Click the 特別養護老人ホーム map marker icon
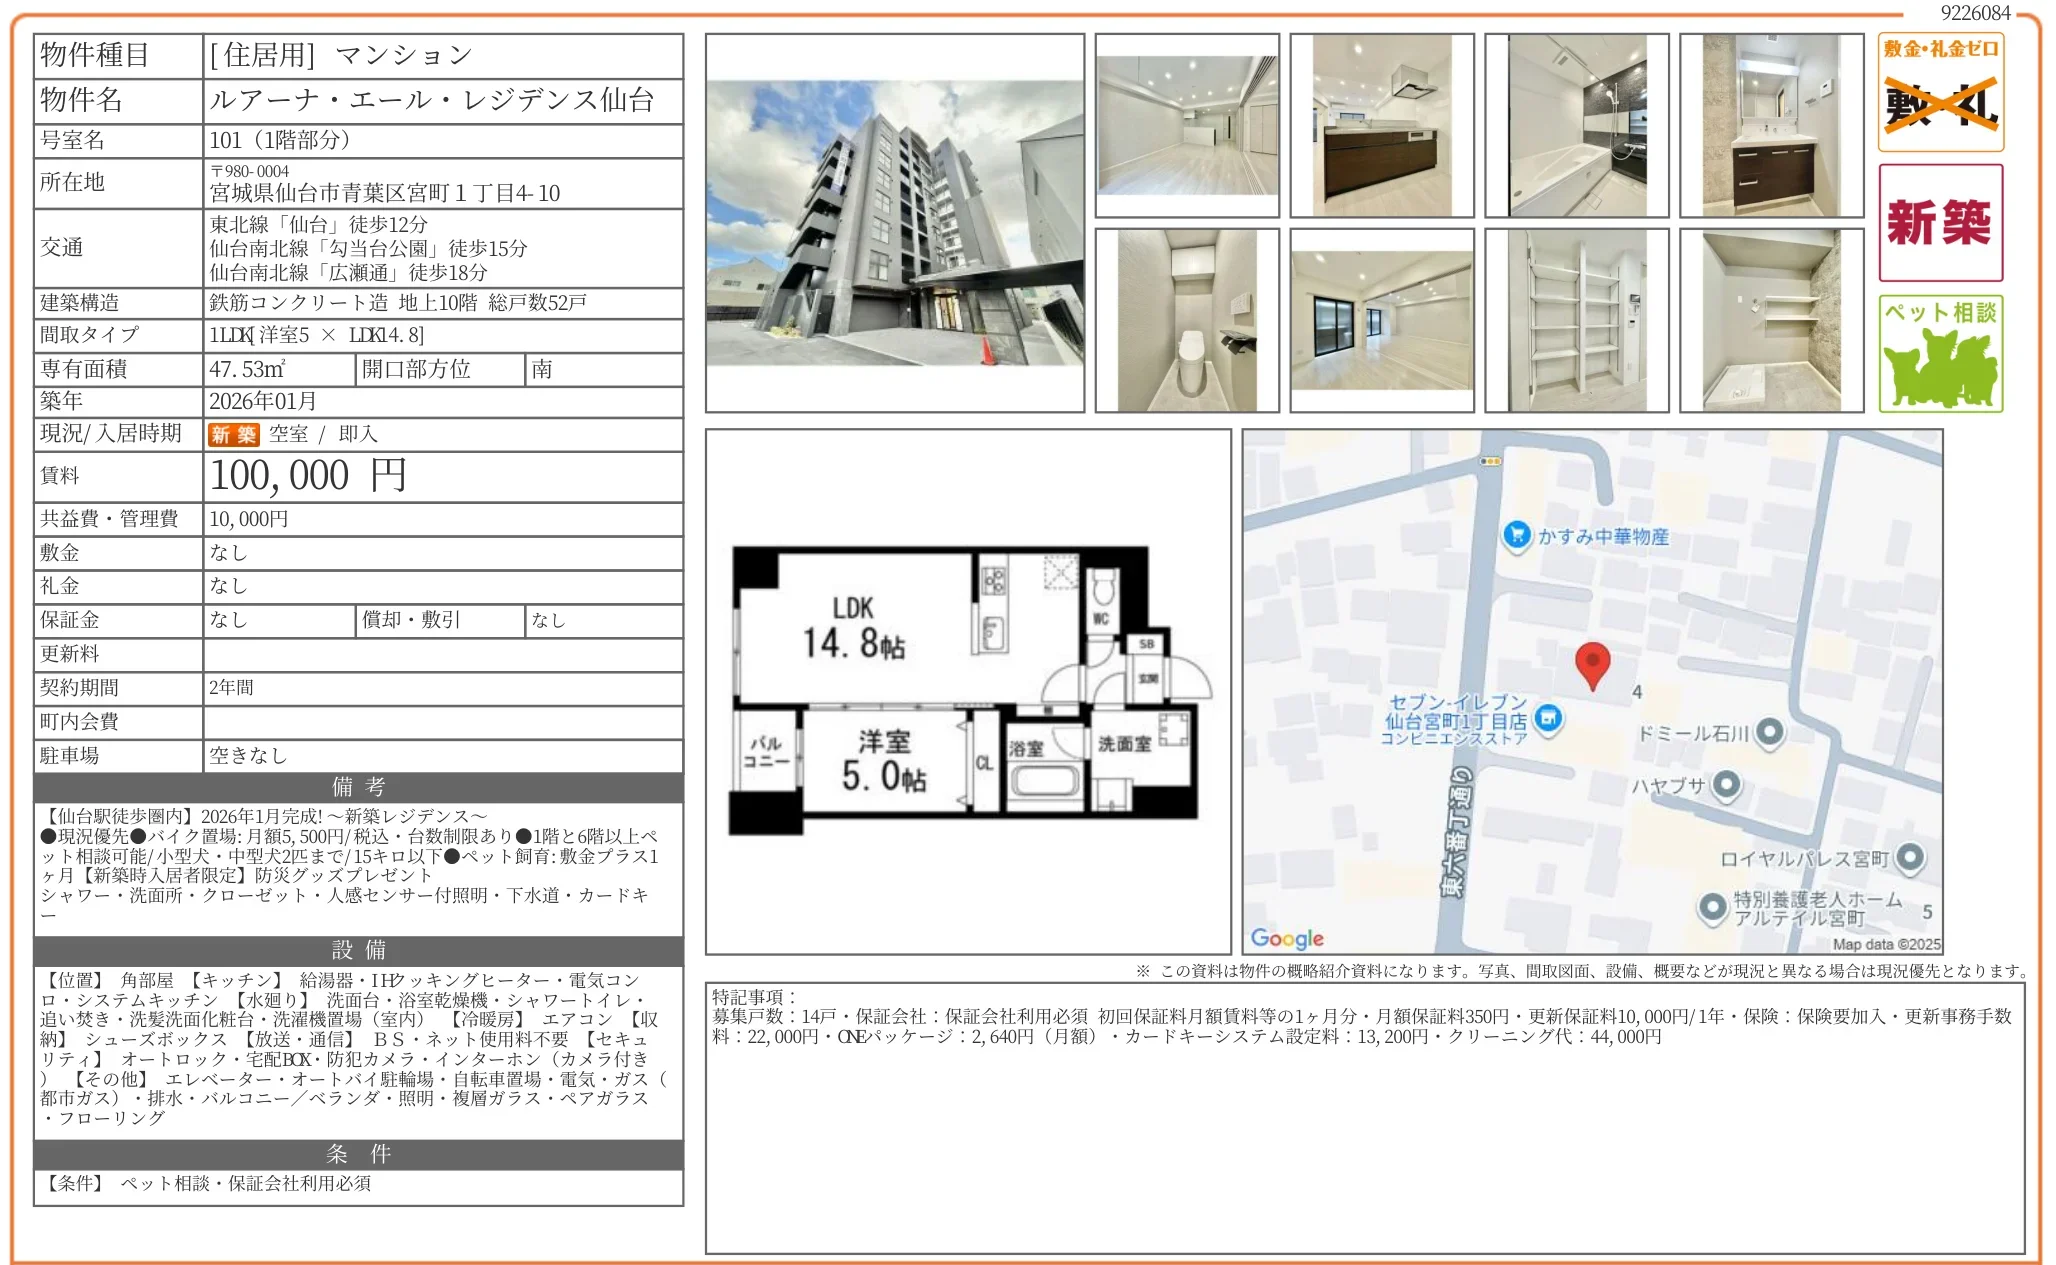The height and width of the screenshot is (1265, 2056). click(1712, 907)
